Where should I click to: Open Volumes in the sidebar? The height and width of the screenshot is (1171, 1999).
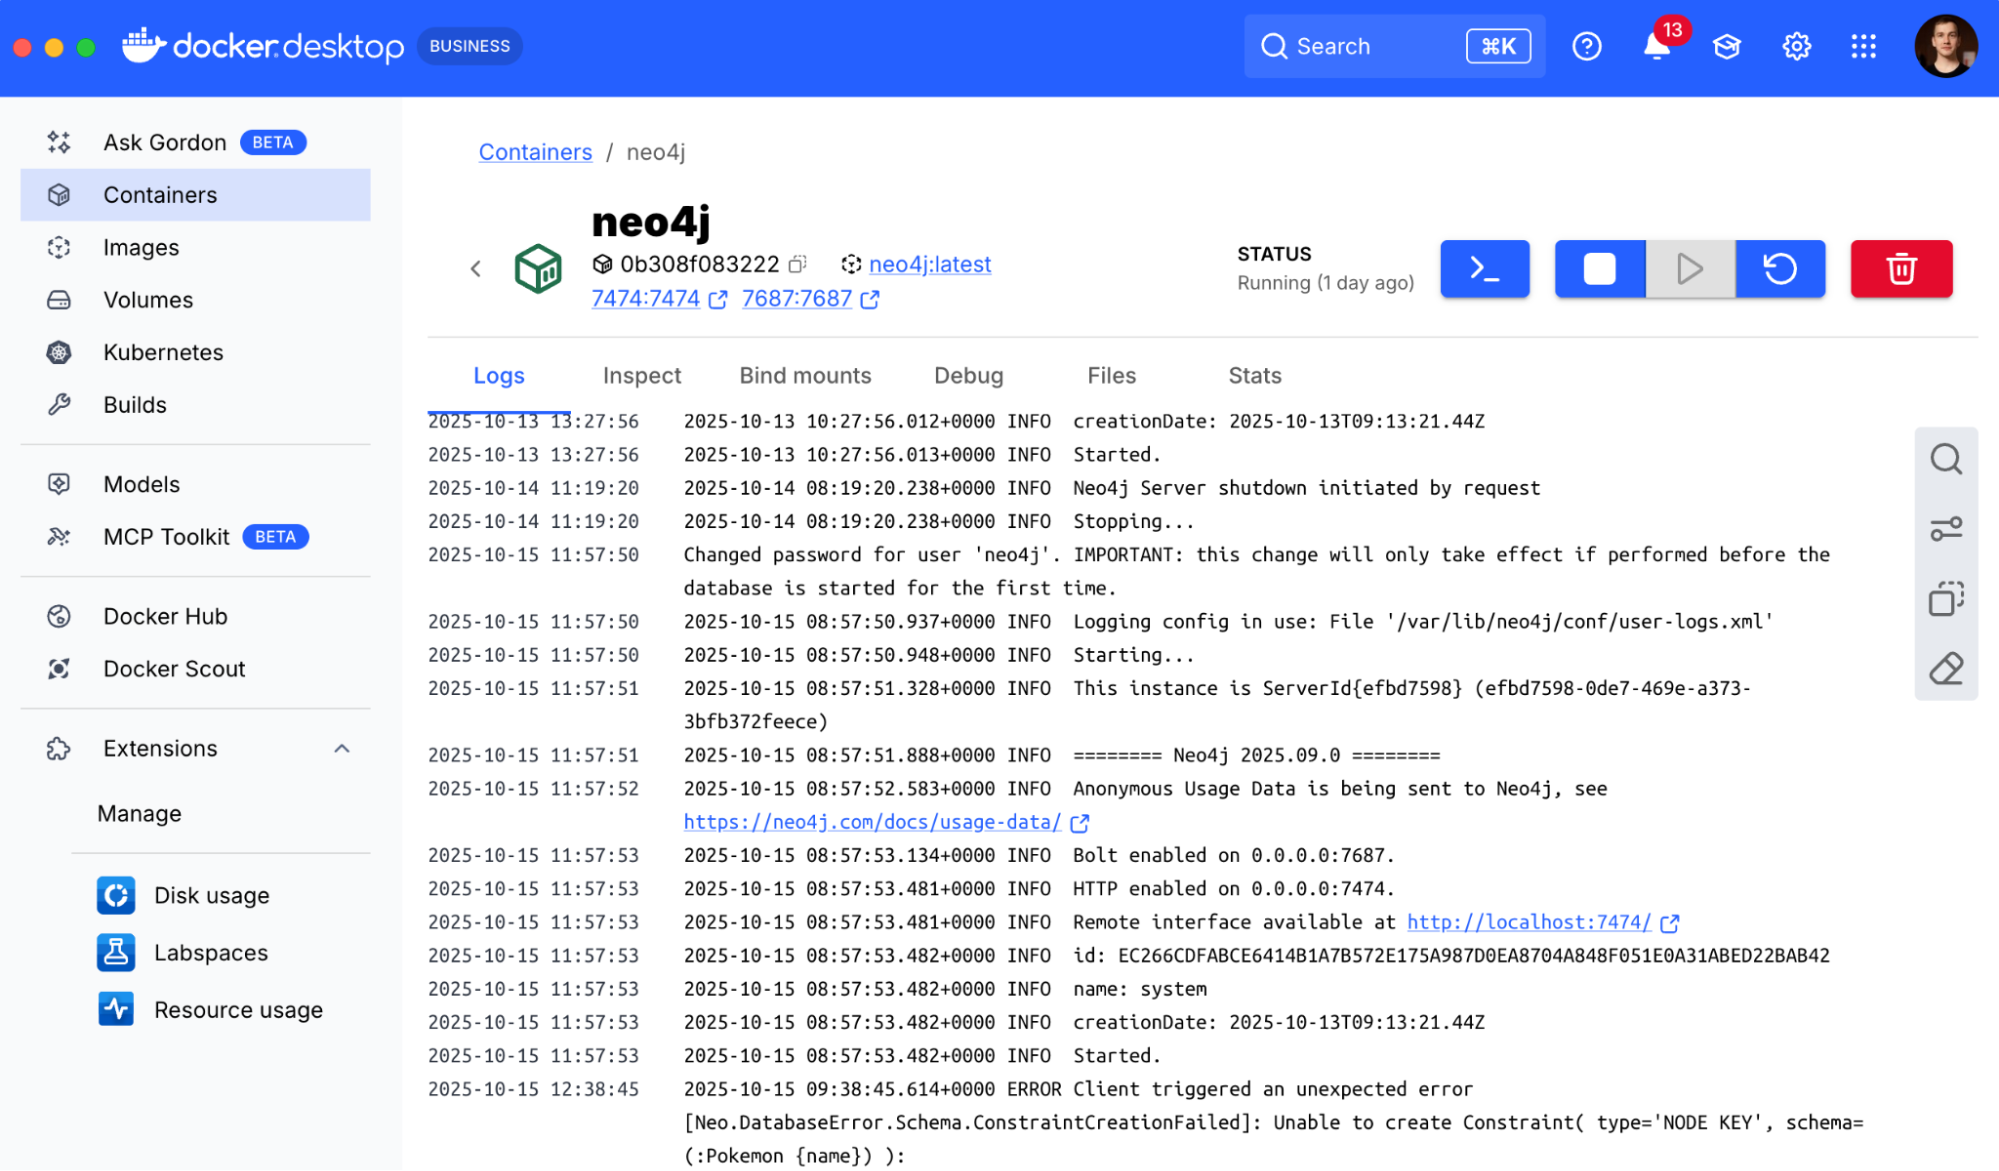point(148,300)
